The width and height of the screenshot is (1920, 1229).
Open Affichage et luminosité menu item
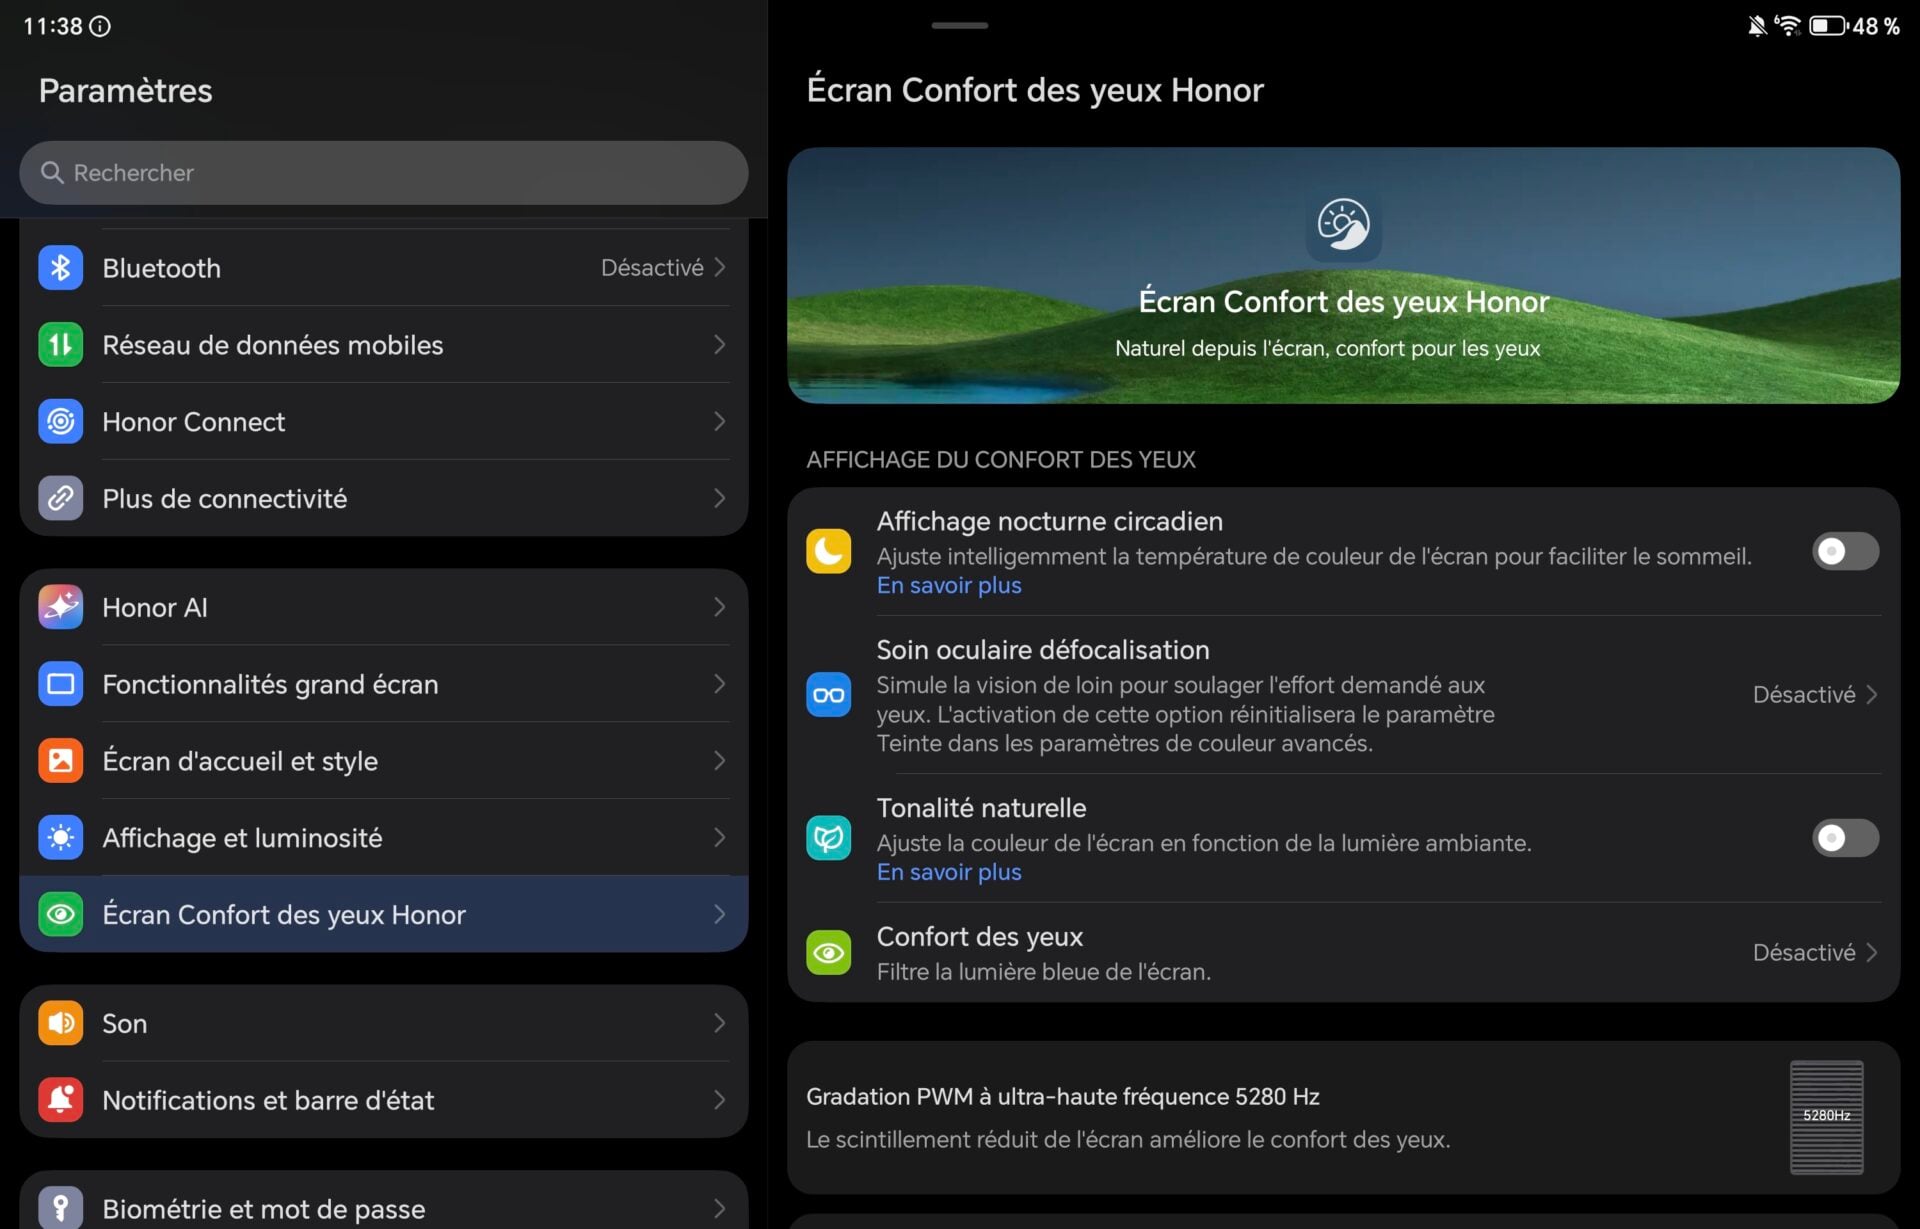click(242, 838)
